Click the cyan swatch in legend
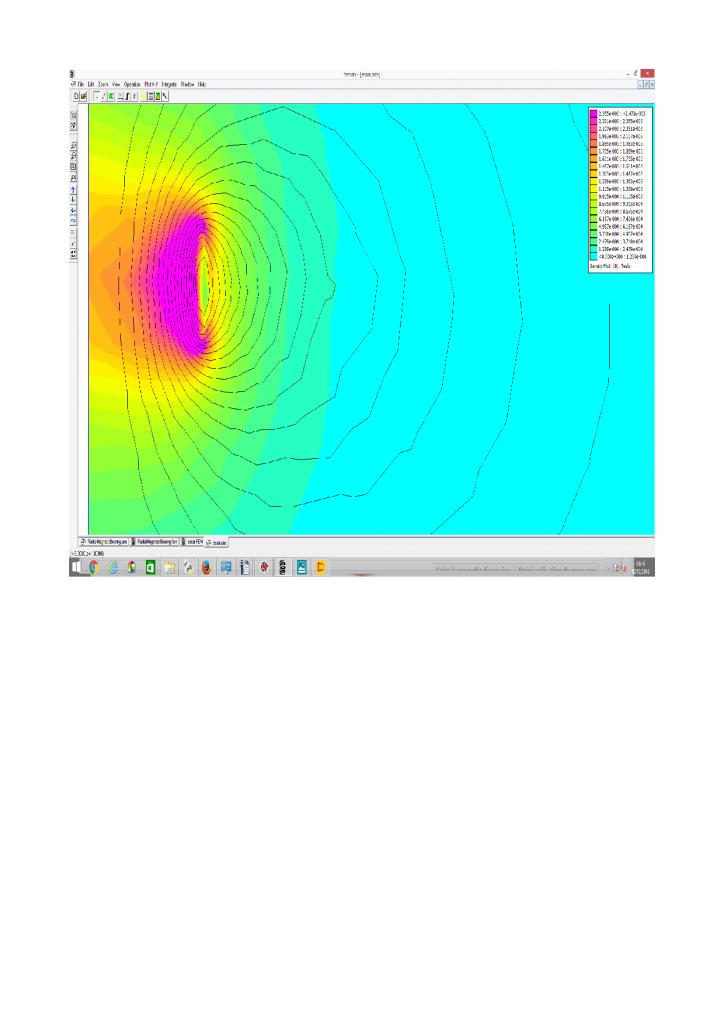The width and height of the screenshot is (724, 1024). point(593,257)
